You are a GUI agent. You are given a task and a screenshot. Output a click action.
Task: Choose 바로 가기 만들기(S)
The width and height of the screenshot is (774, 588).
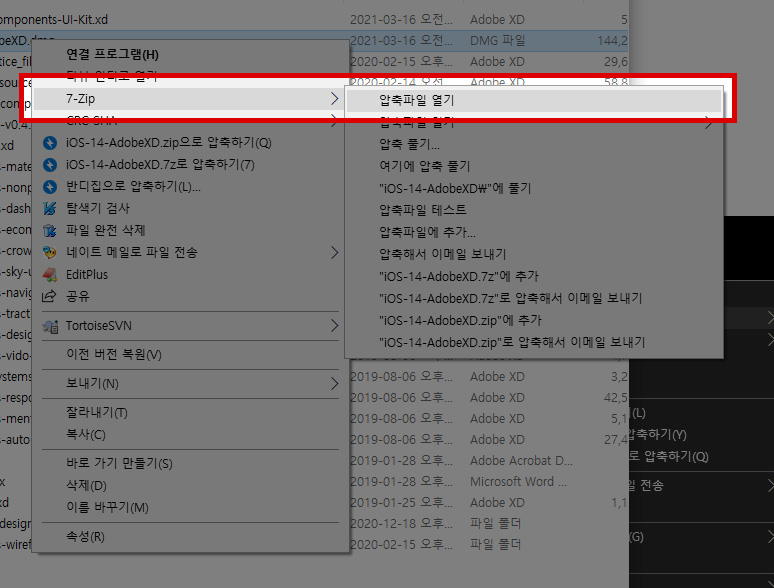pyautogui.click(x=119, y=463)
